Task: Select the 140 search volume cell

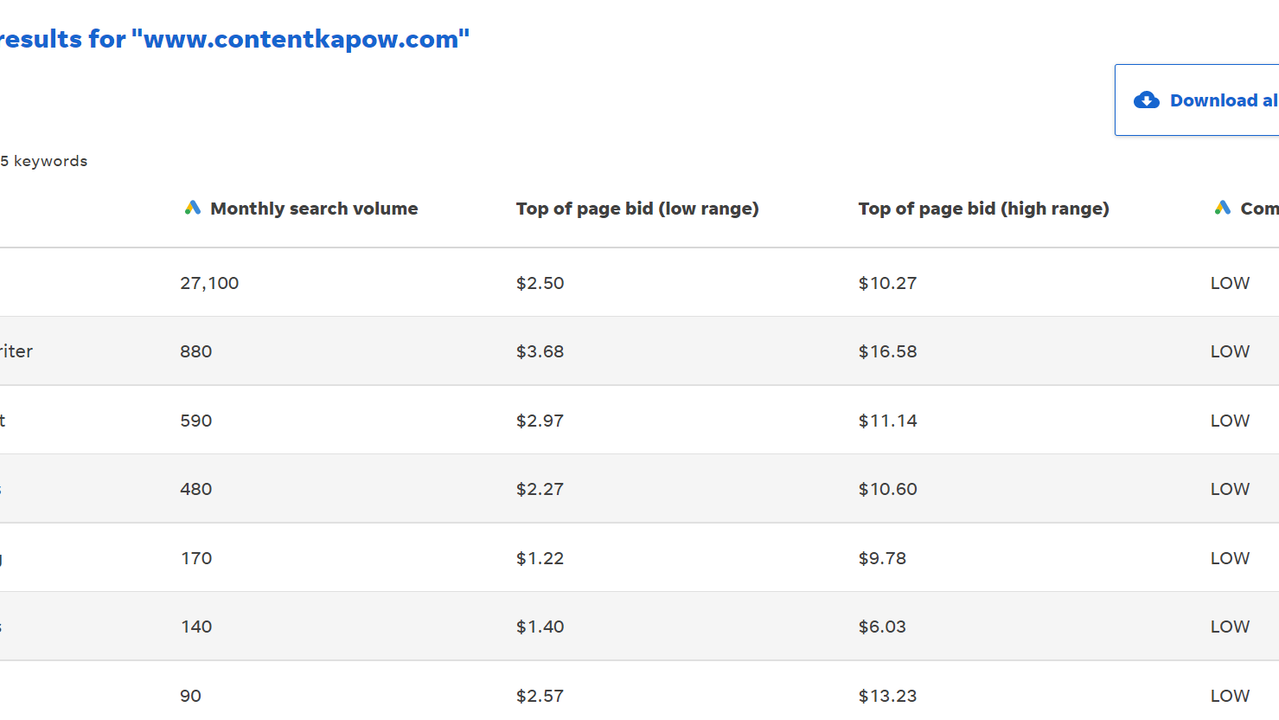Action: tap(196, 627)
